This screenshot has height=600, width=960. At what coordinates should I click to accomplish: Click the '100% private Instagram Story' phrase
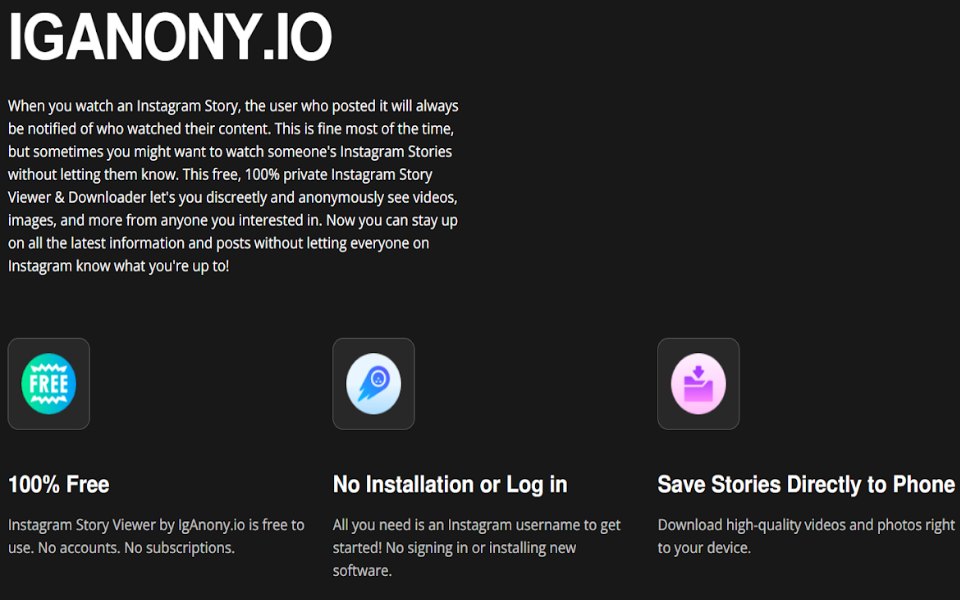coord(339,174)
